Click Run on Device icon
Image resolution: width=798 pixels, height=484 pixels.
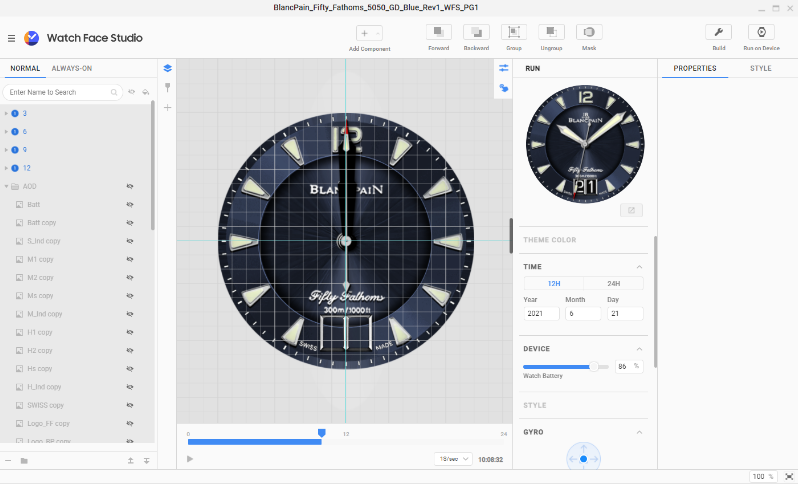coord(761,32)
